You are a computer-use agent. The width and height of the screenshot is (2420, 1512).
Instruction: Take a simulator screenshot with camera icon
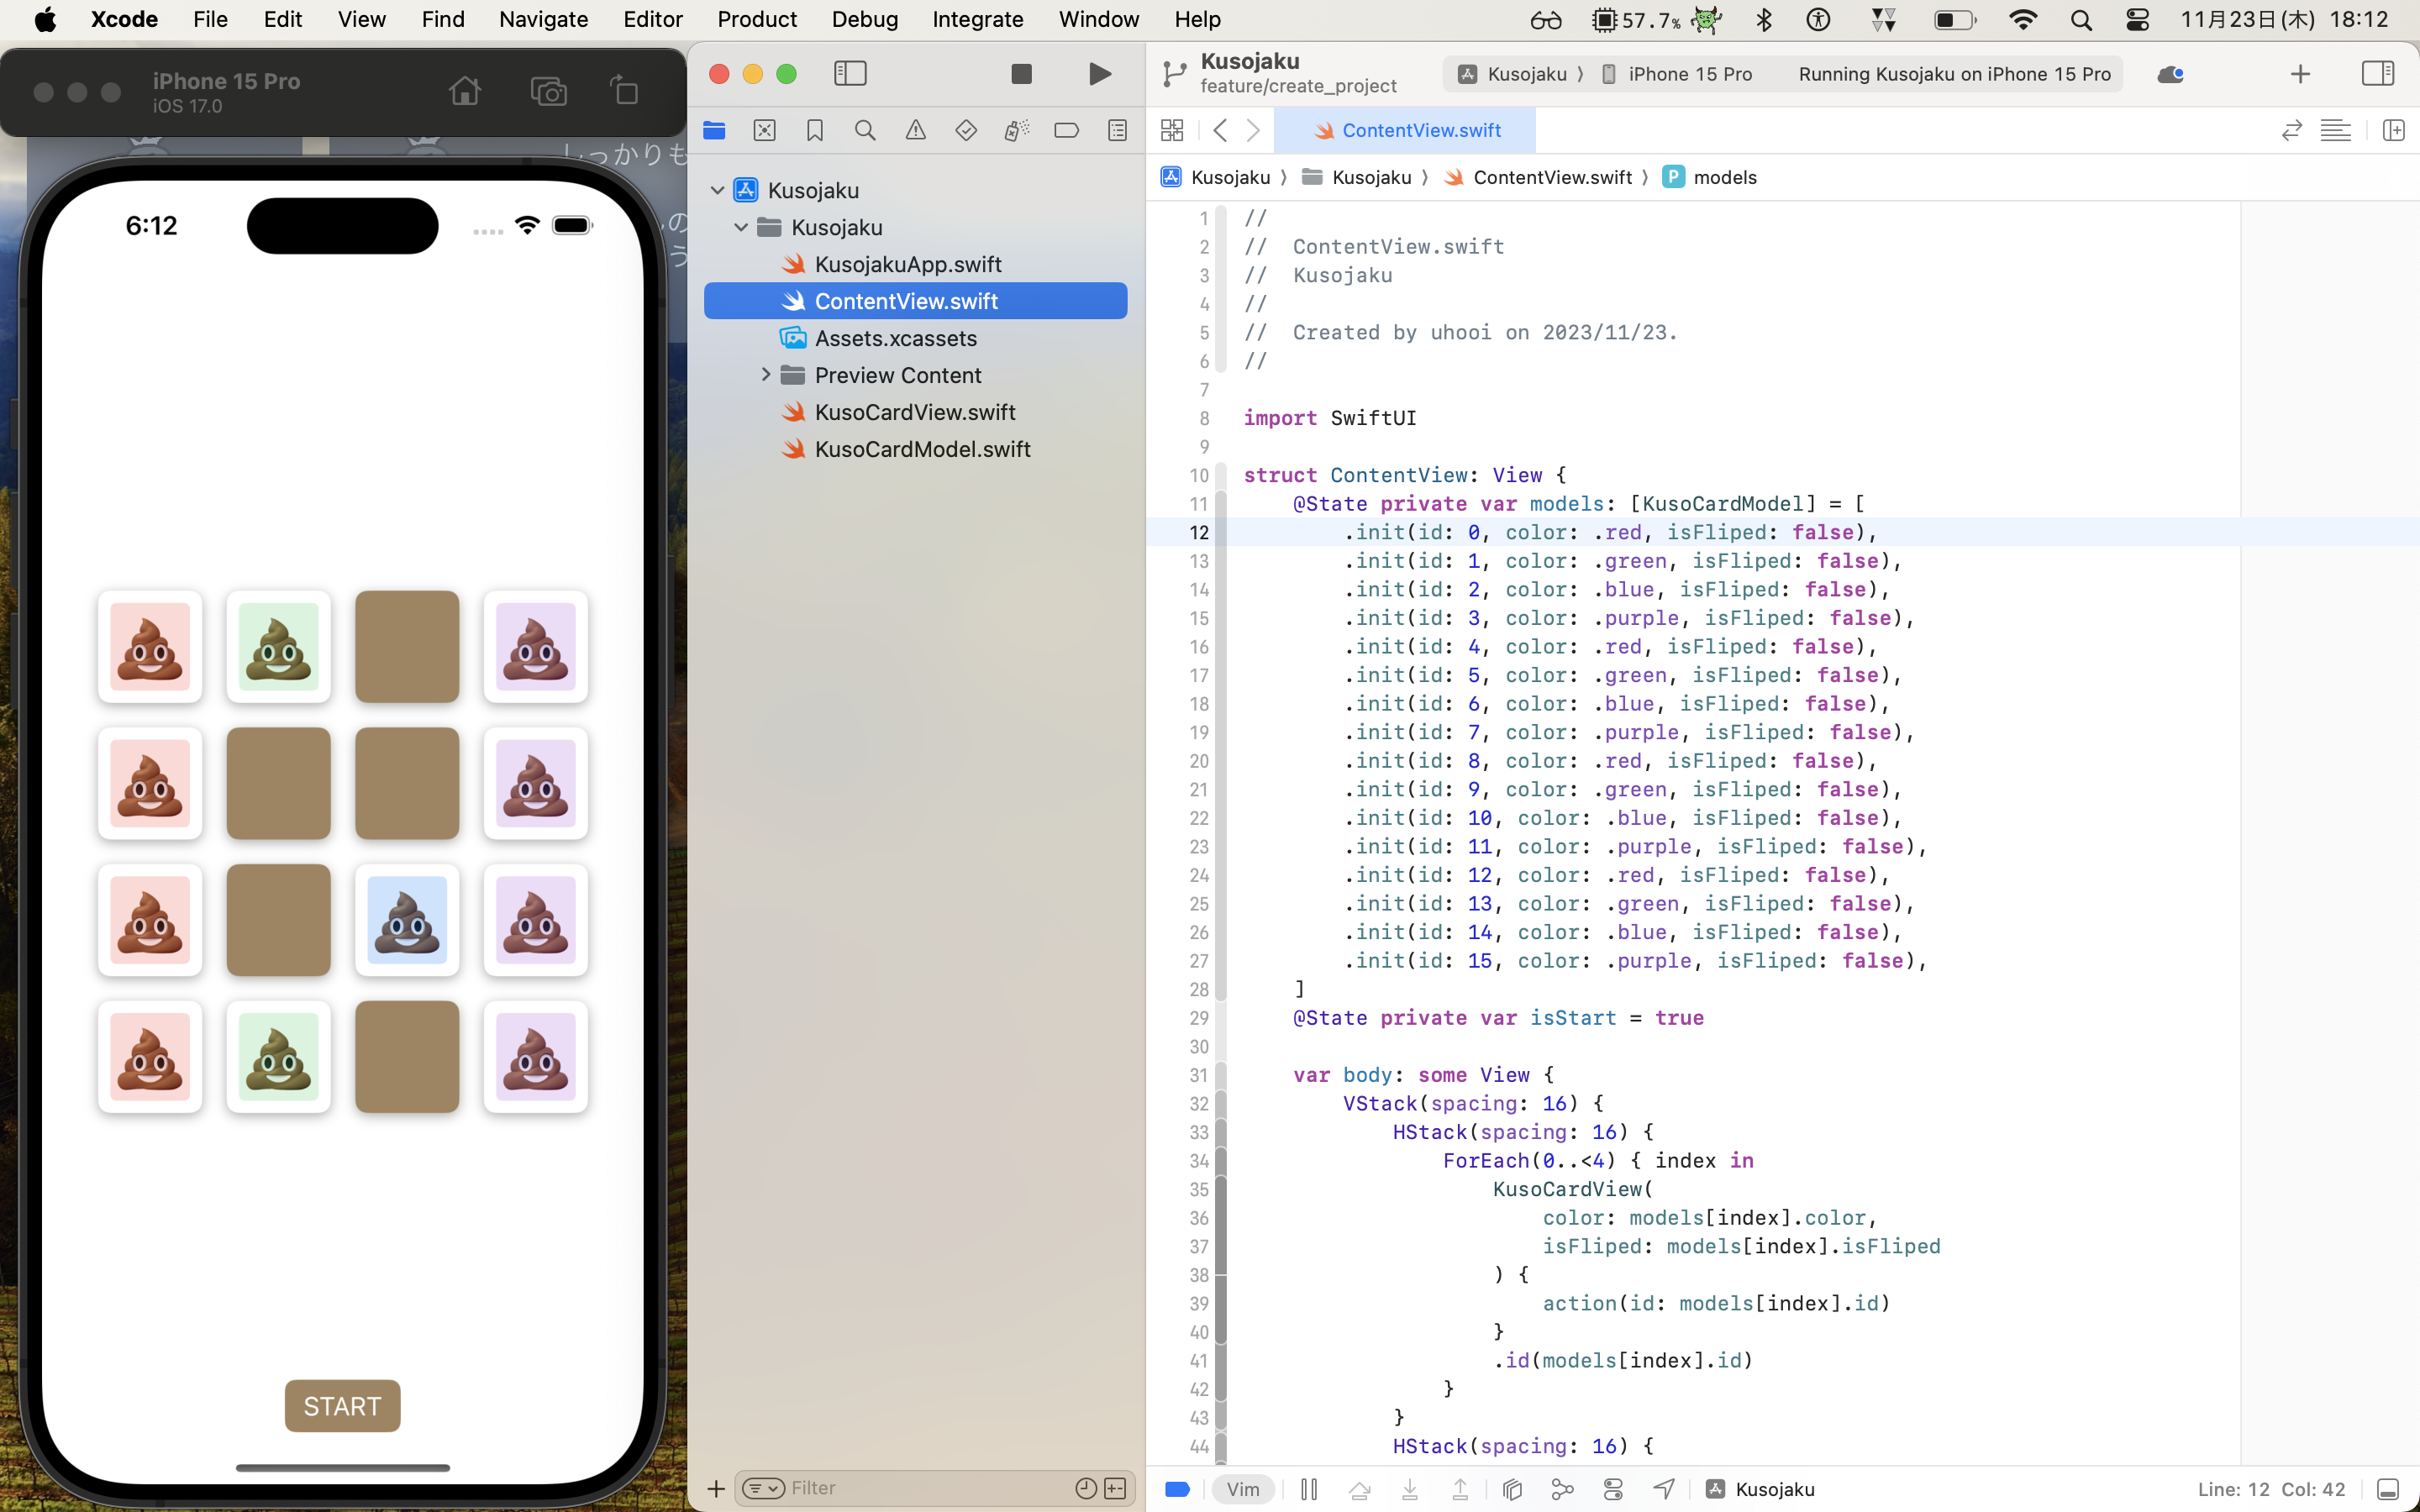pos(548,92)
